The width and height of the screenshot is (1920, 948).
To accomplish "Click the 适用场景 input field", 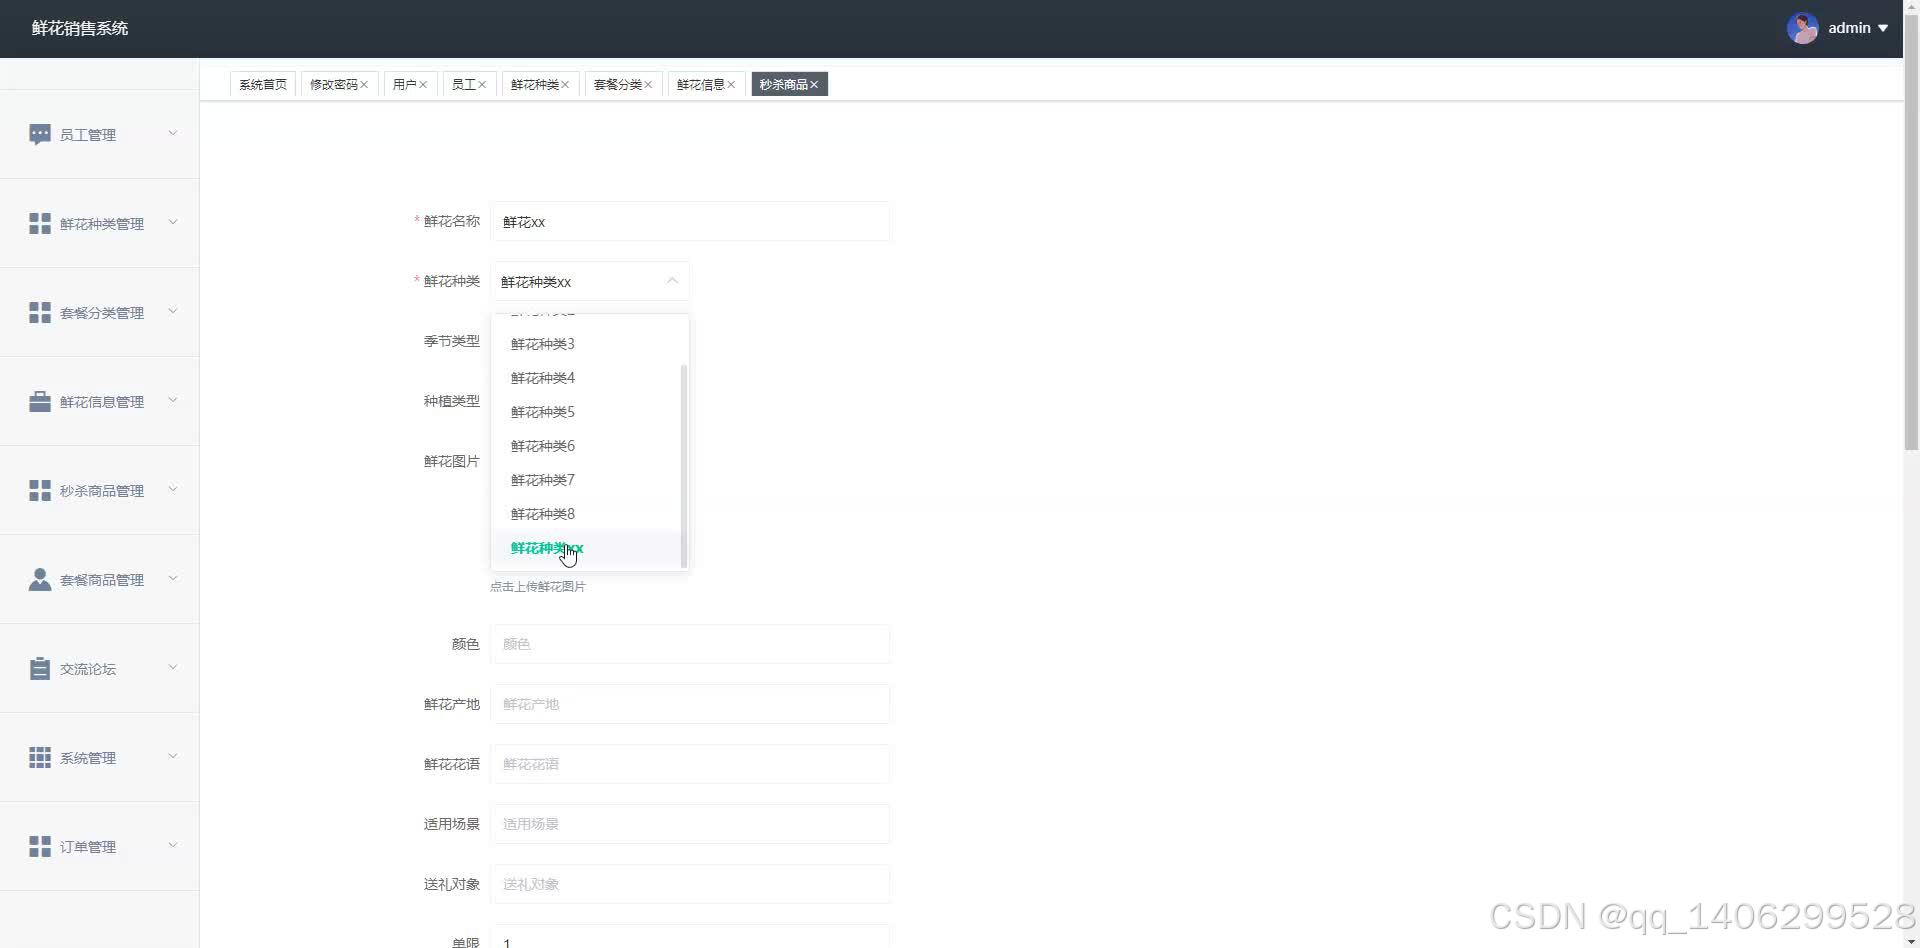I will click(x=690, y=824).
